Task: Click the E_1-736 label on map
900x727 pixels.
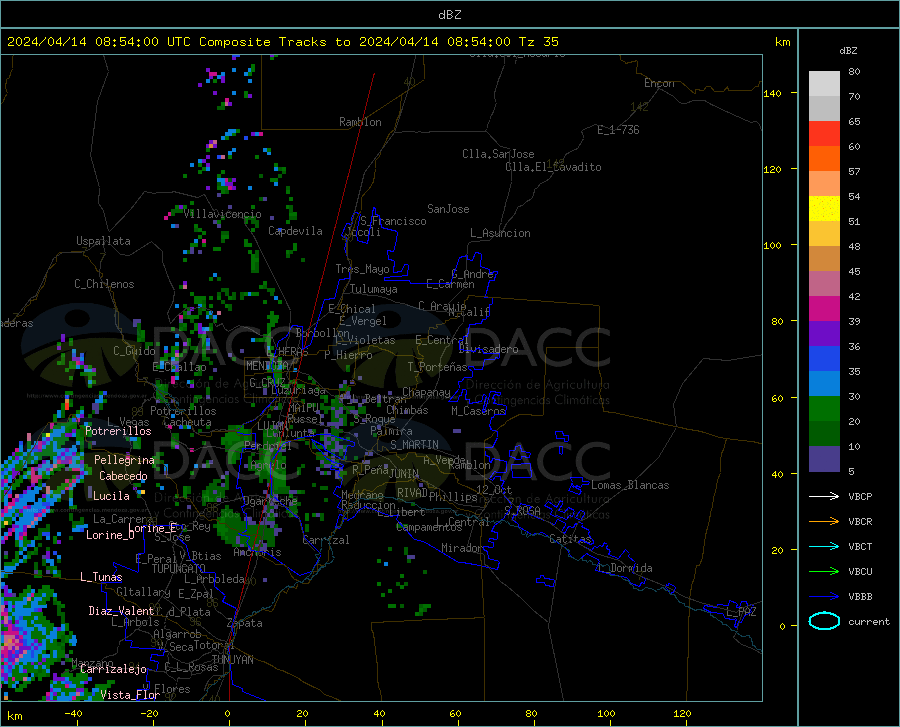Action: (618, 130)
